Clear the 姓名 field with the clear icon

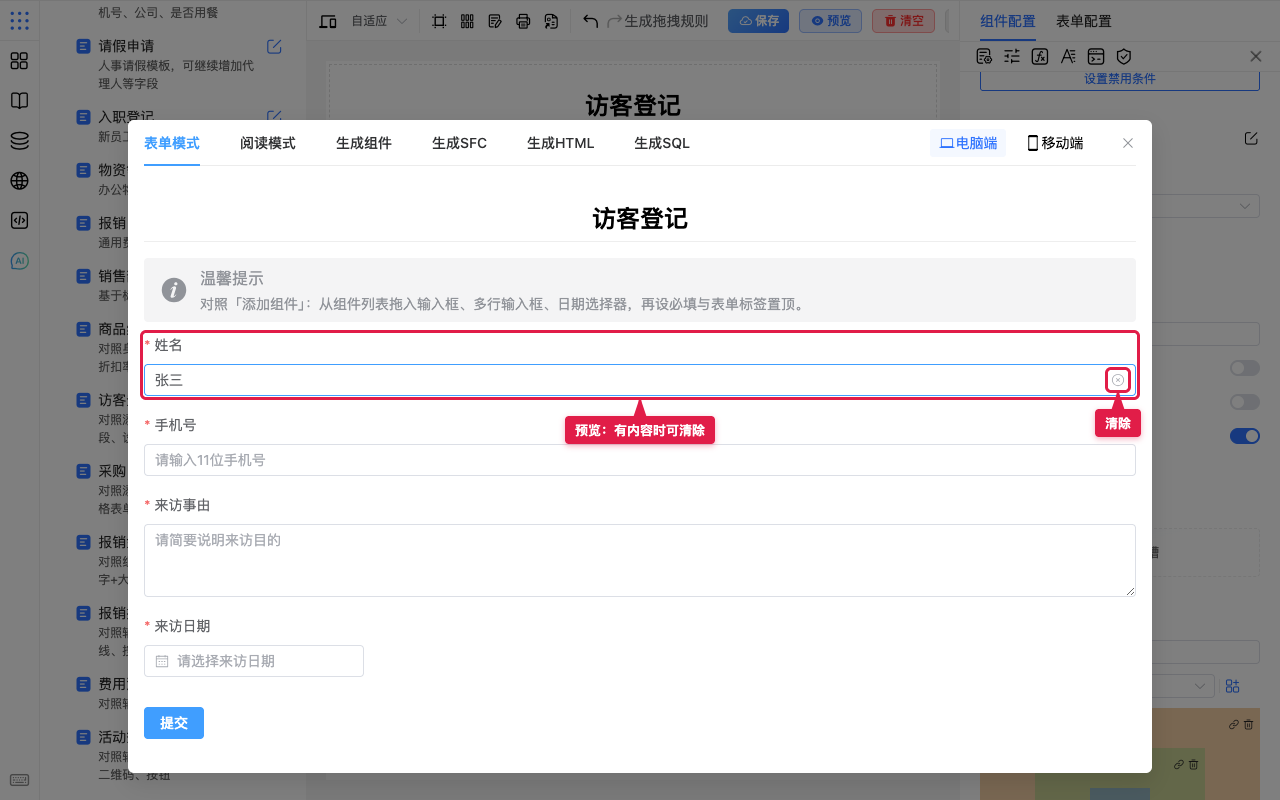[x=1118, y=380]
